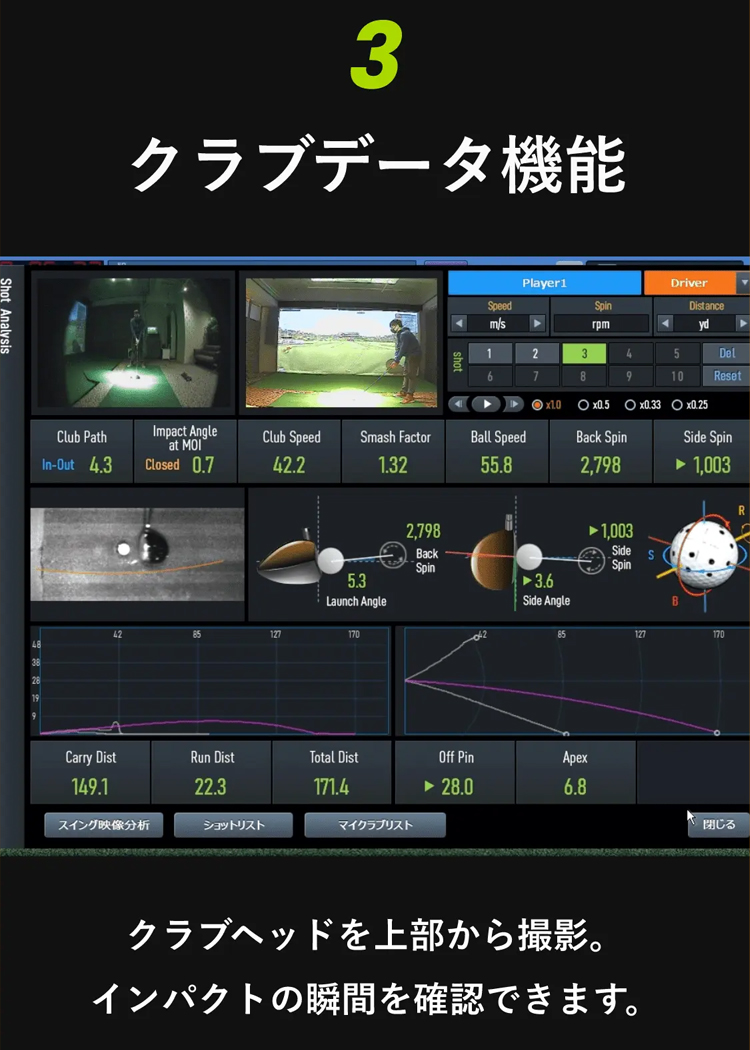Click the Total Dist value 171.4
Screen dimensions: 750x1050
(331, 787)
